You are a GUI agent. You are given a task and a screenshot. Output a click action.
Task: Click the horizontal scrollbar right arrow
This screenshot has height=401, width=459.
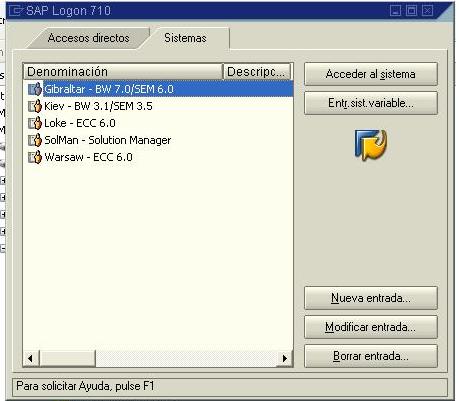coord(285,358)
